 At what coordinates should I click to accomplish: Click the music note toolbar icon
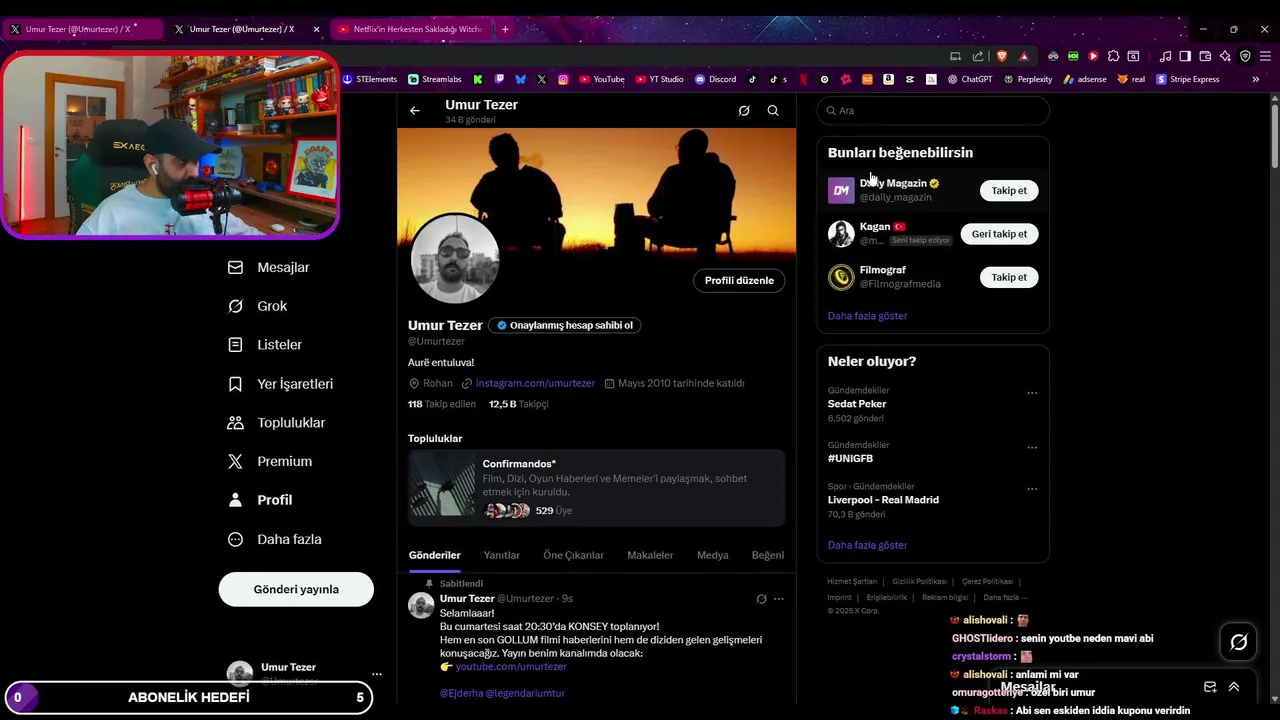pyautogui.click(x=1165, y=56)
